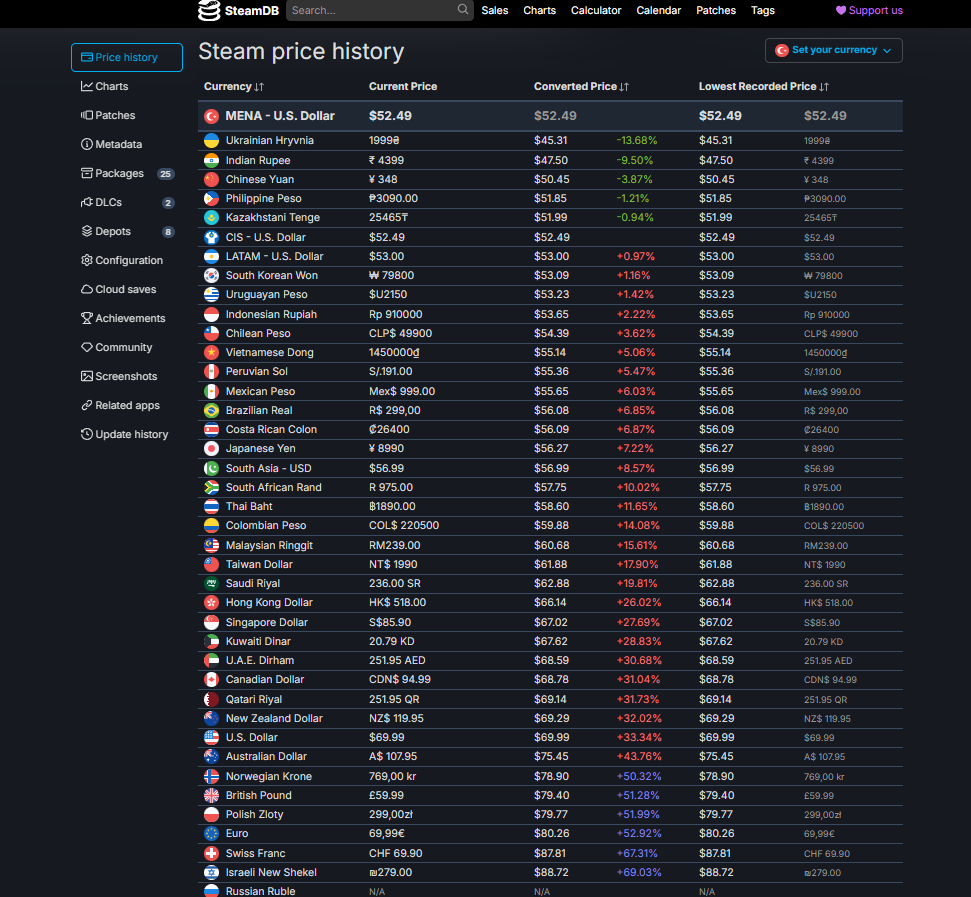Screen dimensions: 971x897
Task: Click the Packages box icon
Action: [x=87, y=173]
